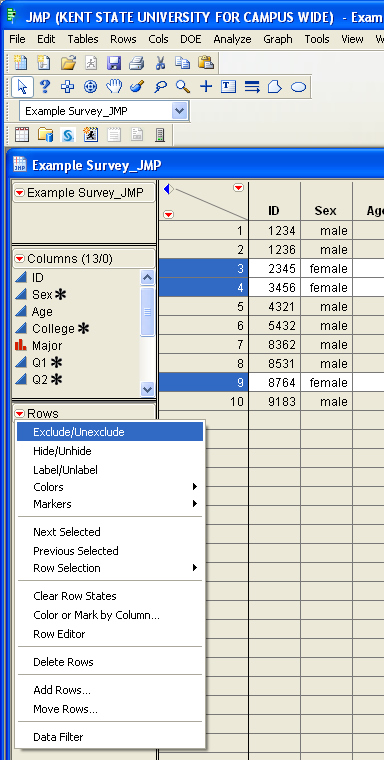This screenshot has width=384, height=760.
Task: Select the Line drawing tool
Action: tap(252, 87)
